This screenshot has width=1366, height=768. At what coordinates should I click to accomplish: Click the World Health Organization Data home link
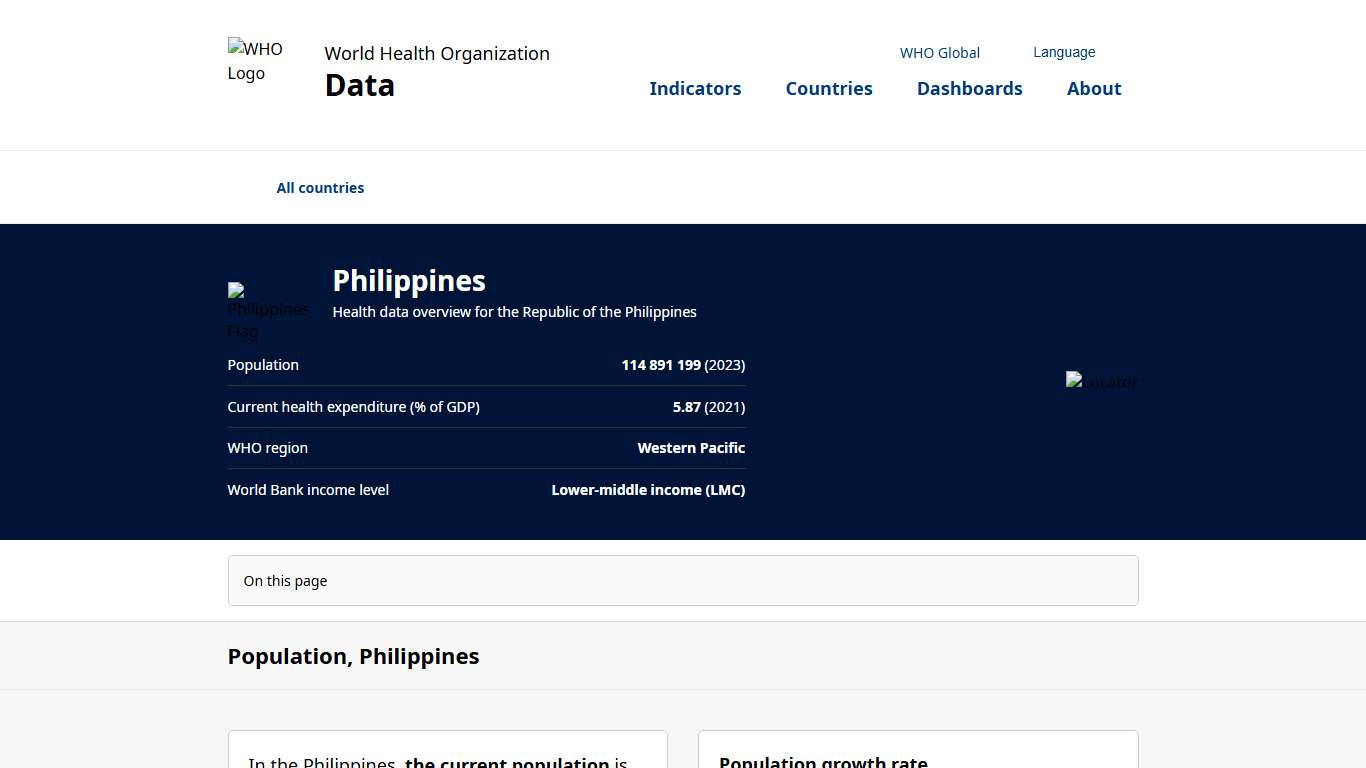(x=436, y=68)
